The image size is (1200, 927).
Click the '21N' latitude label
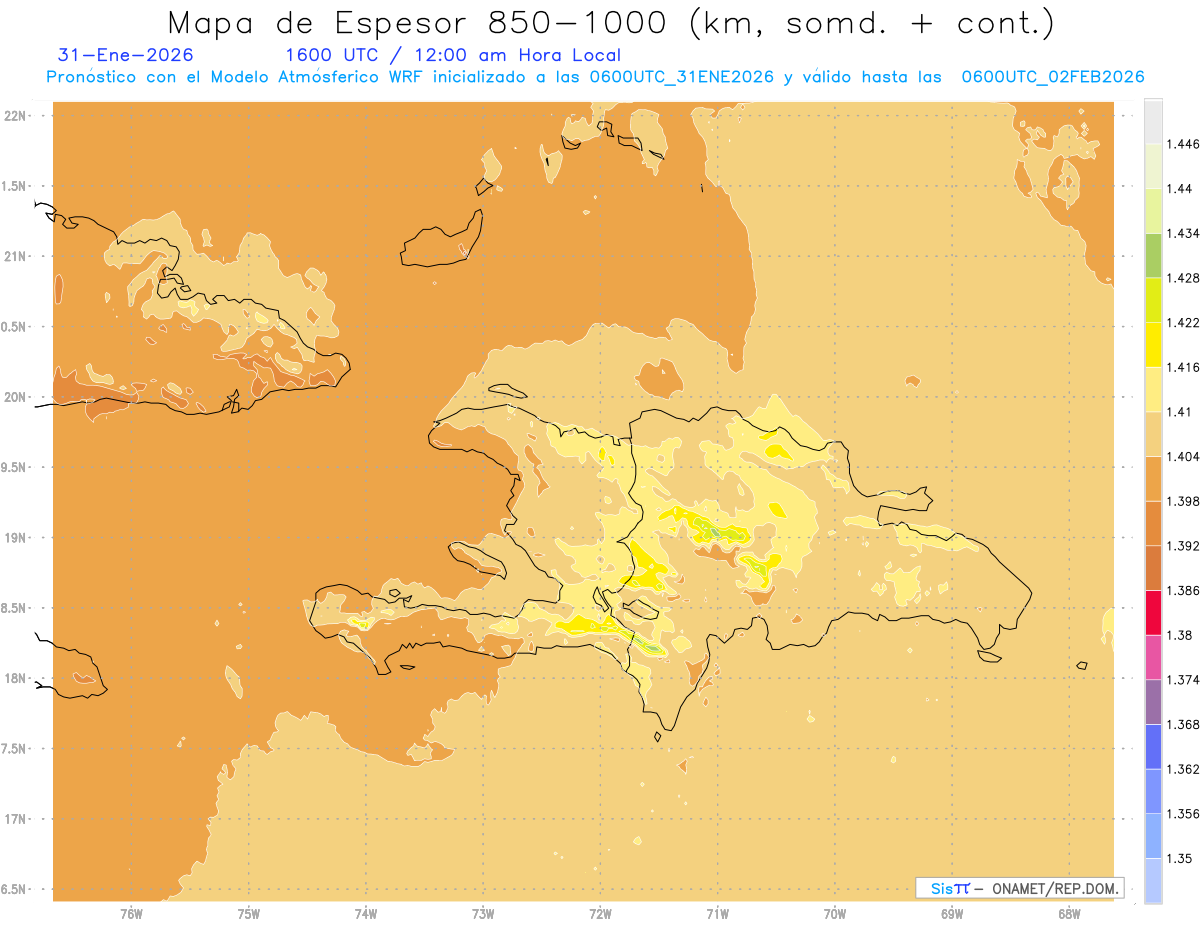point(16,257)
